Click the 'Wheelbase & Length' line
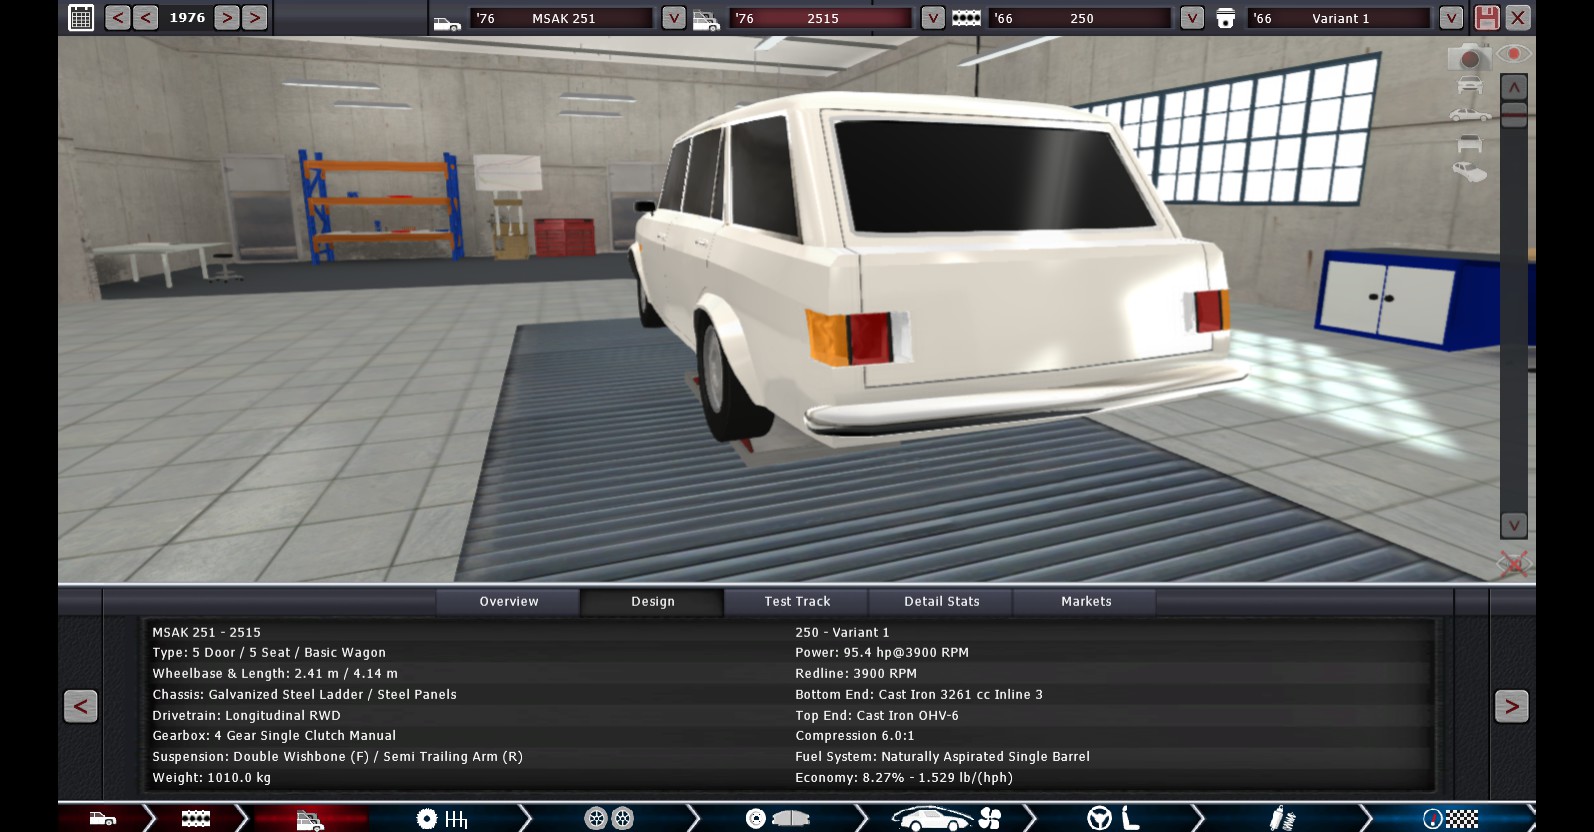 pos(275,673)
